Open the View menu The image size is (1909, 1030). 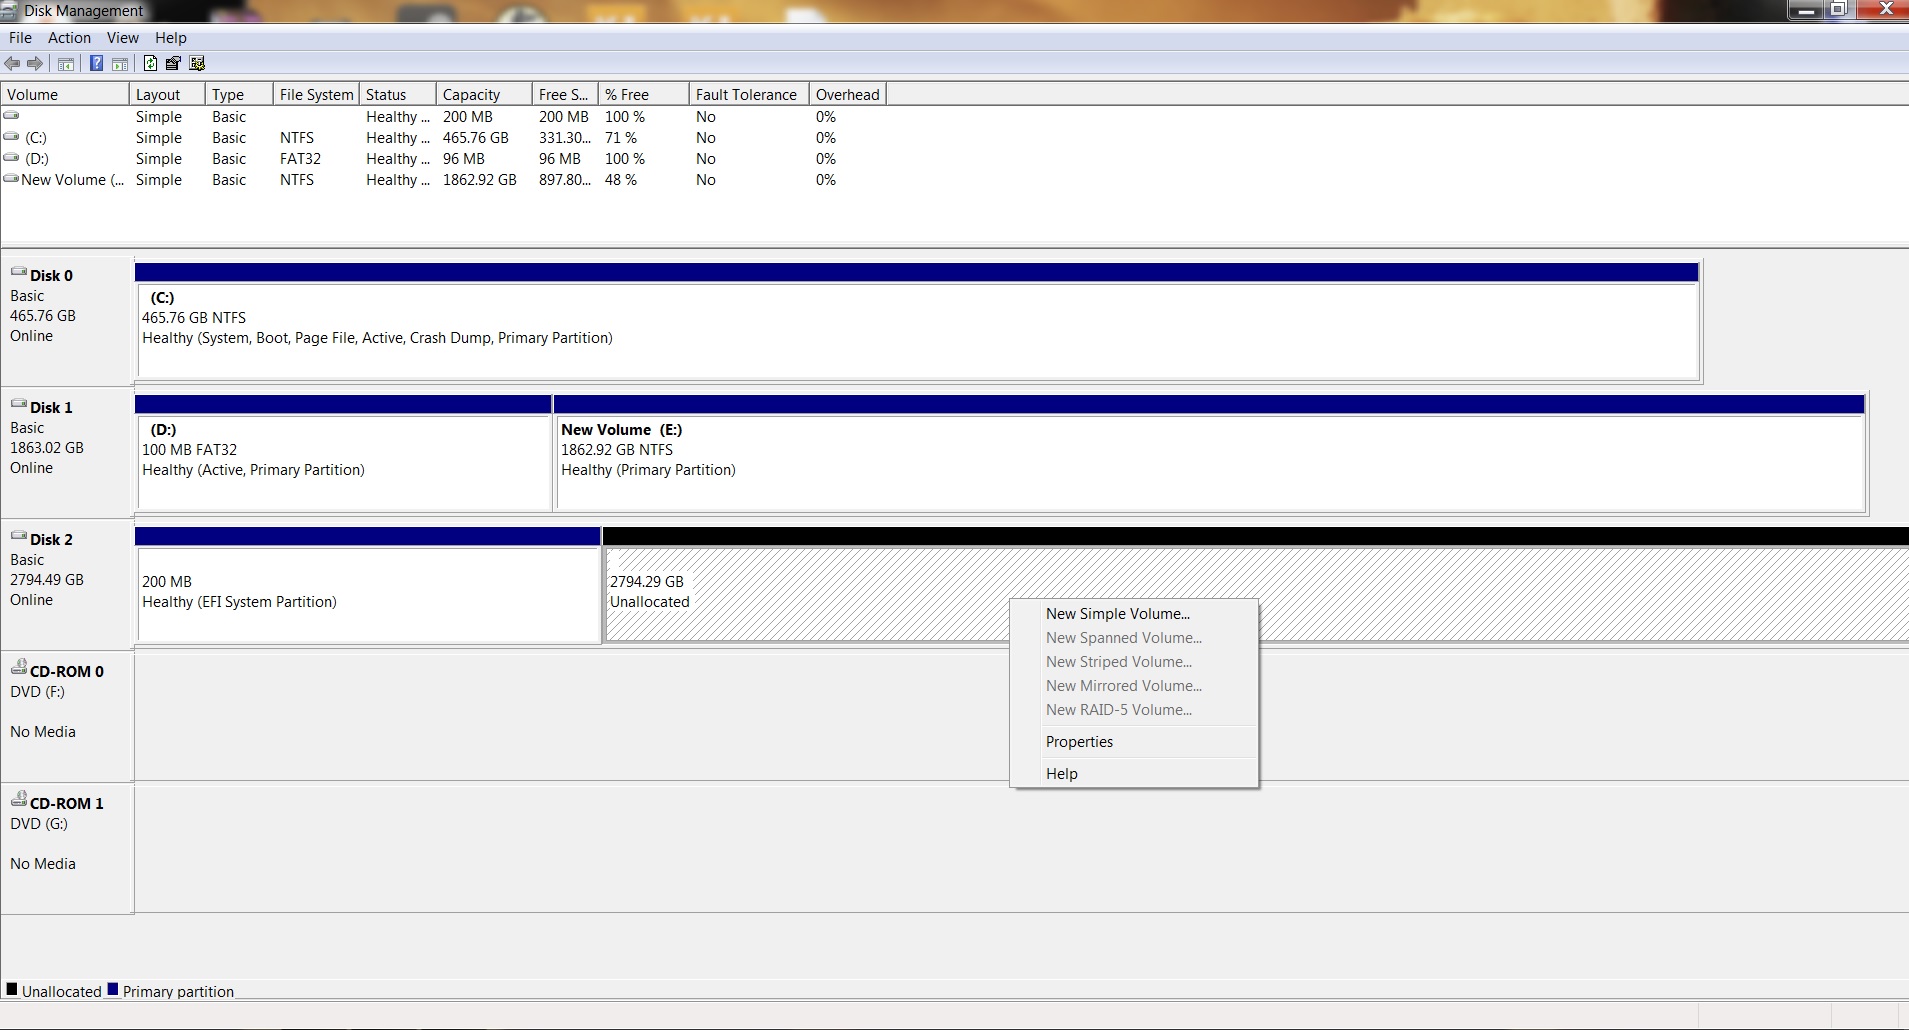coord(122,38)
